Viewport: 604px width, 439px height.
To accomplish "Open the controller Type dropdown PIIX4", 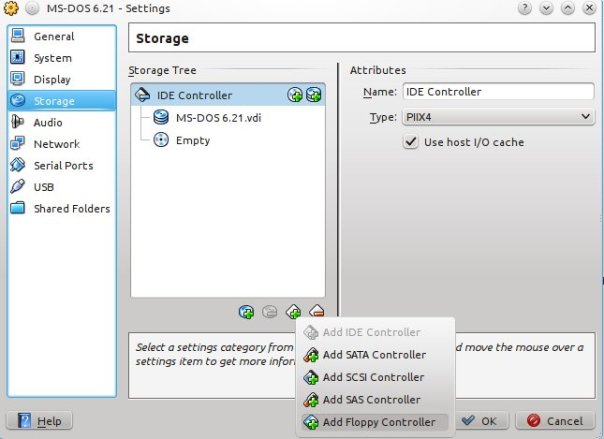I will [x=498, y=117].
